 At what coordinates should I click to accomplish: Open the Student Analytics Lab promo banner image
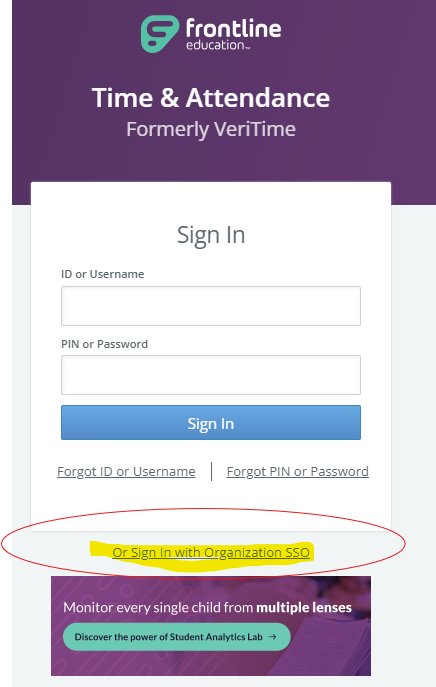pos(211,626)
